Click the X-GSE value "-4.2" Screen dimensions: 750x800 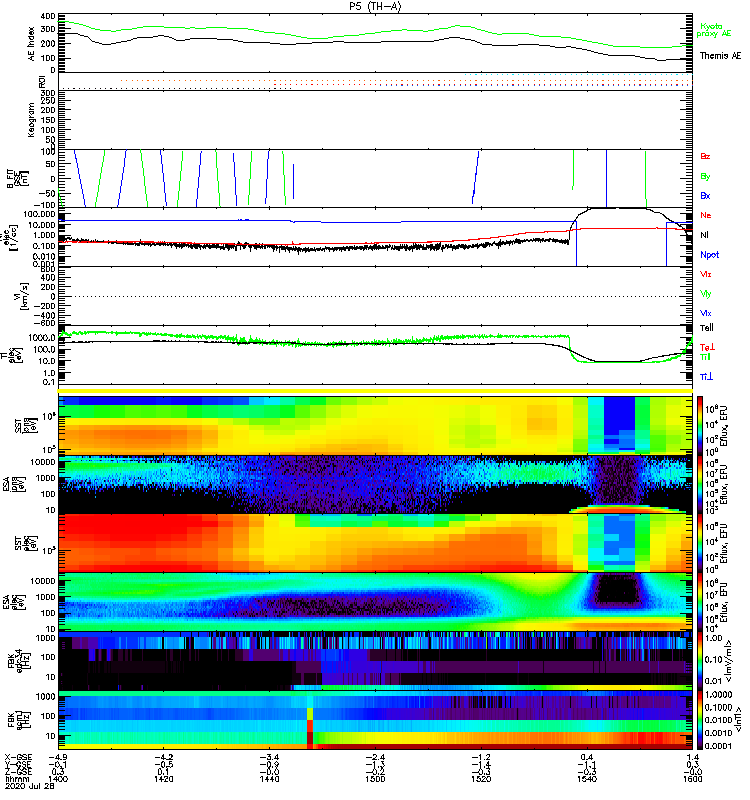click(163, 757)
